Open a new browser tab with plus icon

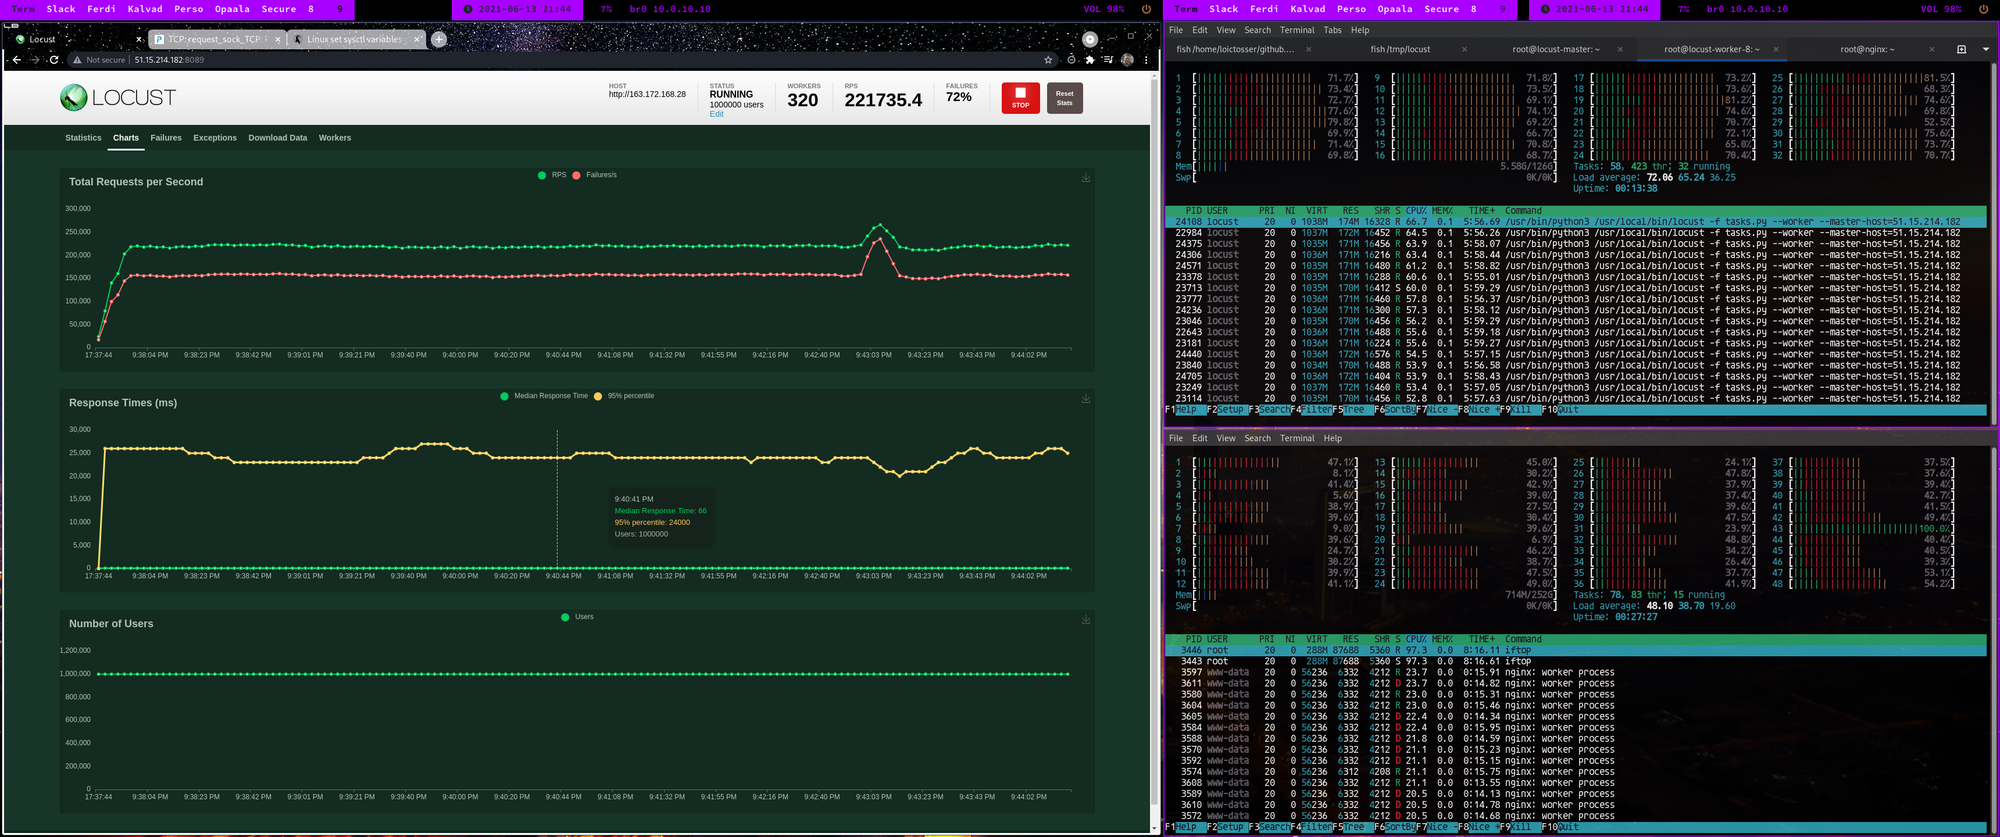click(438, 39)
